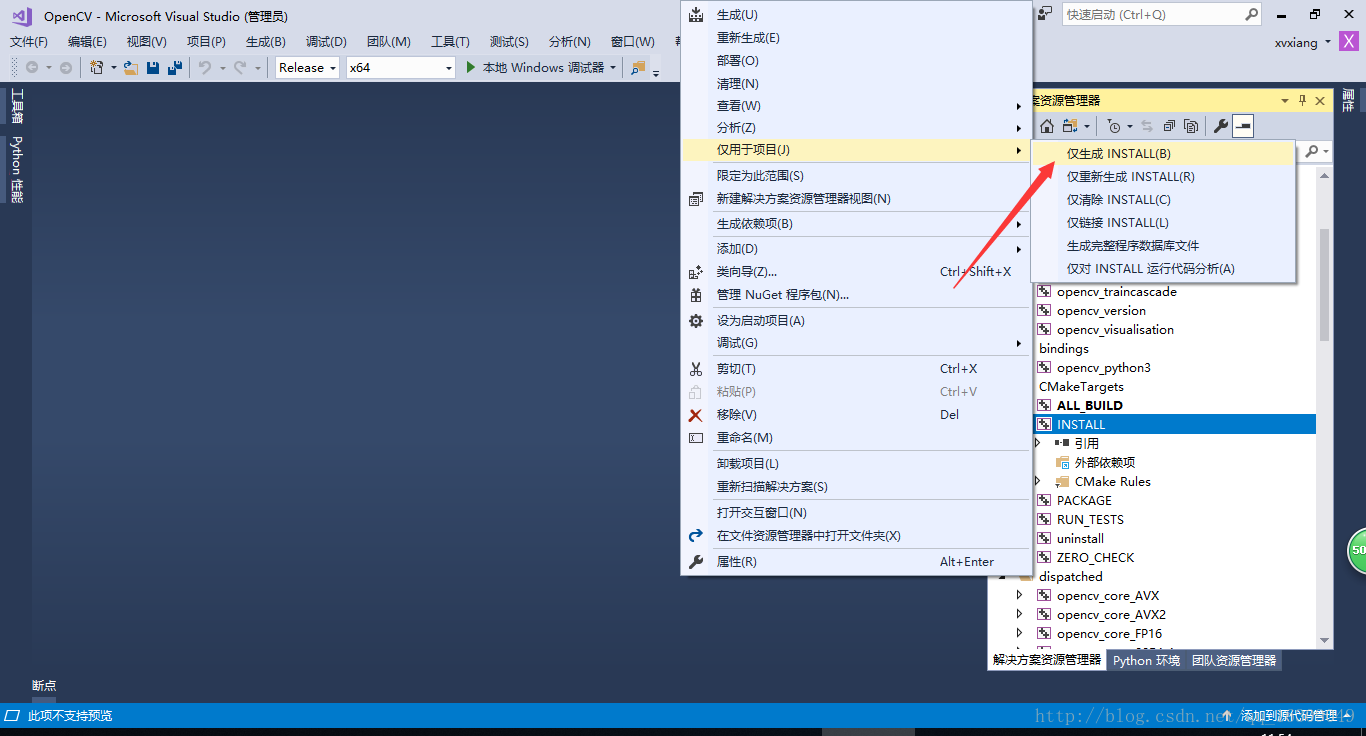Viewport: 1366px width, 736px height.
Task: Select 重新生成(E) in context menu
Action: pos(855,38)
